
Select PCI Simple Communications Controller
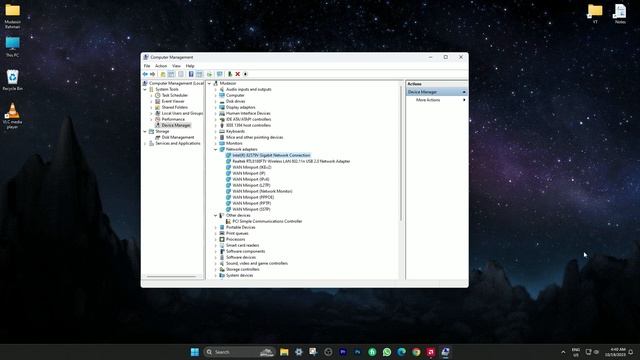(267, 221)
